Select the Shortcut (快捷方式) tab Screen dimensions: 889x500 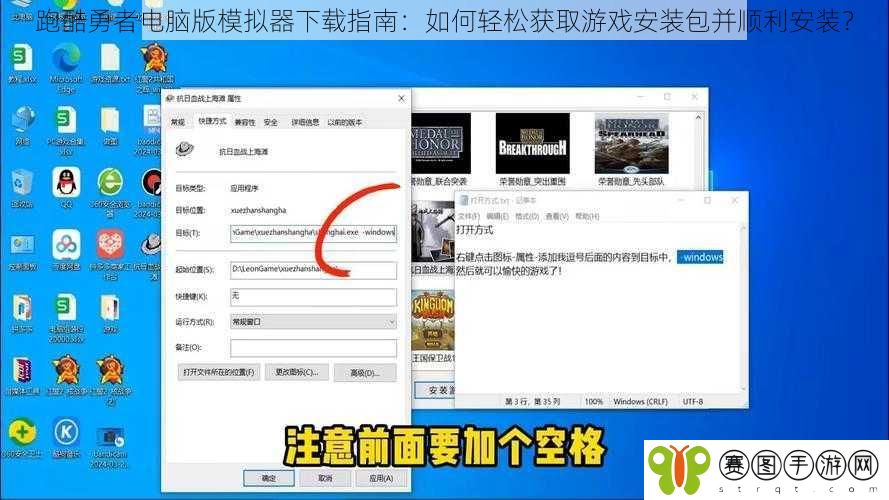click(212, 121)
